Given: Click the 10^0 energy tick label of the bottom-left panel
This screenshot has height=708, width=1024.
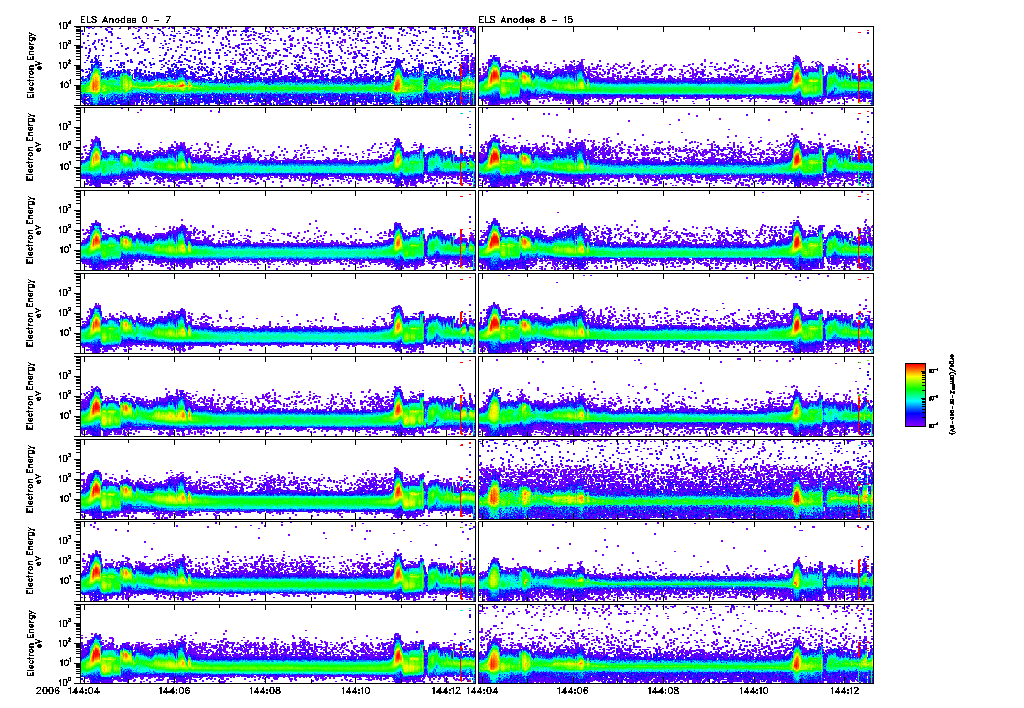Looking at the screenshot, I should coord(65,681).
